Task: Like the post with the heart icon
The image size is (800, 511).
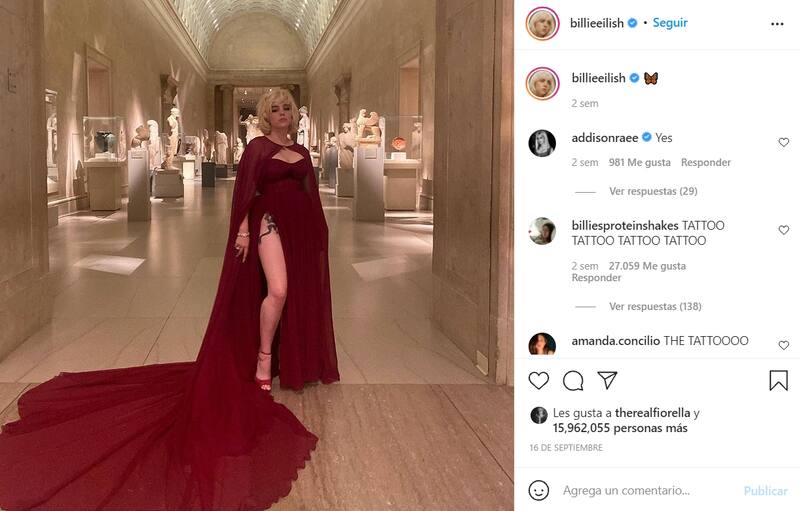Action: click(538, 380)
